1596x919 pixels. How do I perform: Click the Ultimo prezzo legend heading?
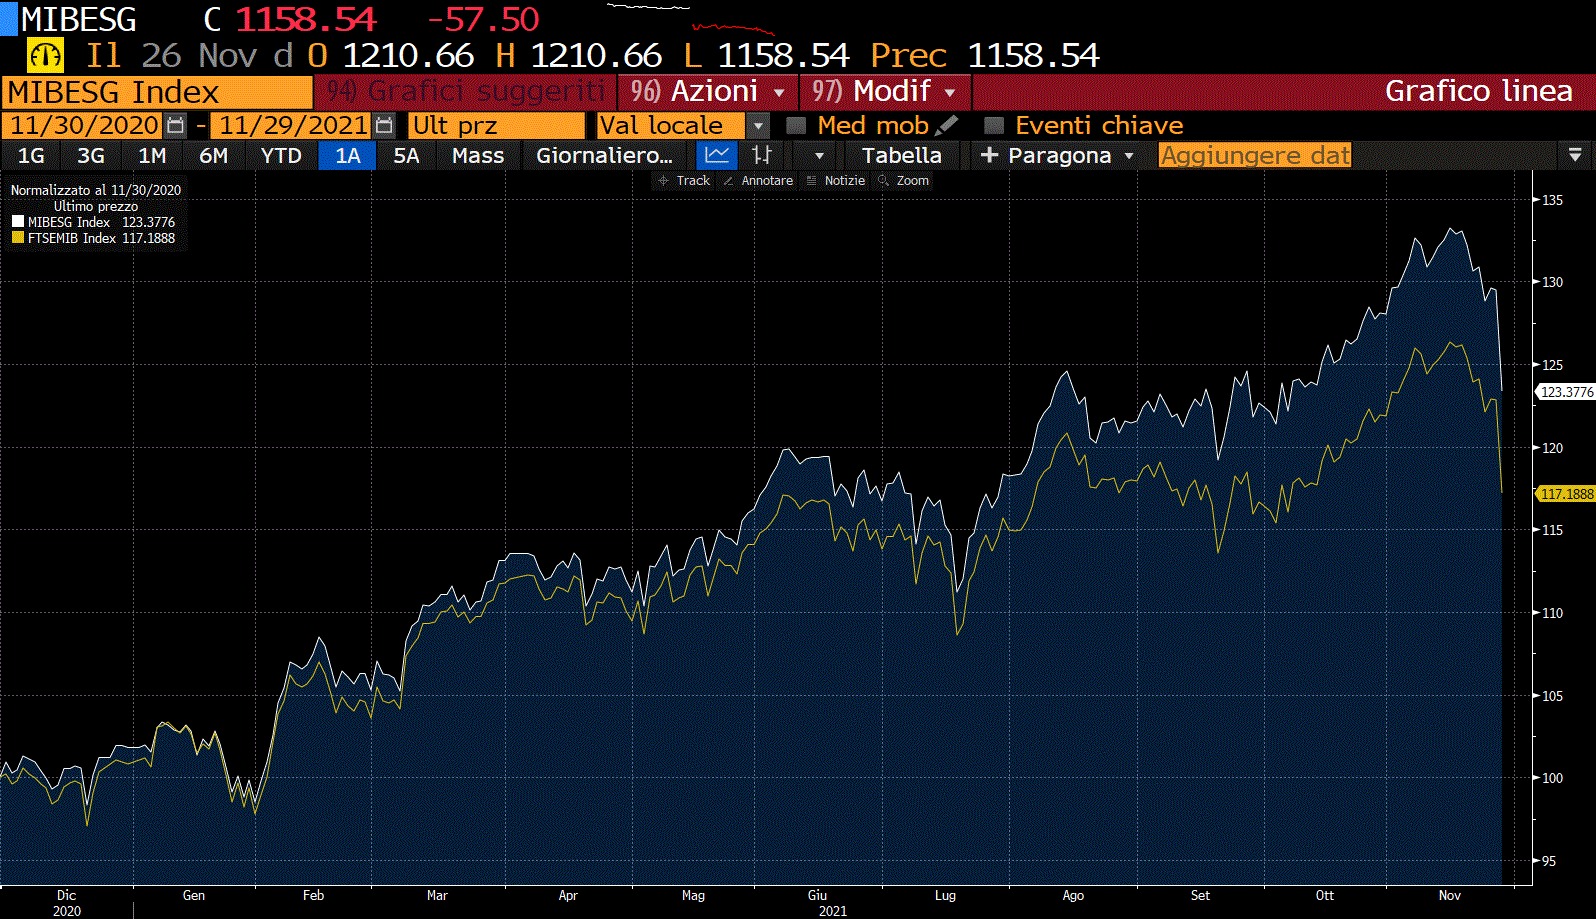[96, 206]
